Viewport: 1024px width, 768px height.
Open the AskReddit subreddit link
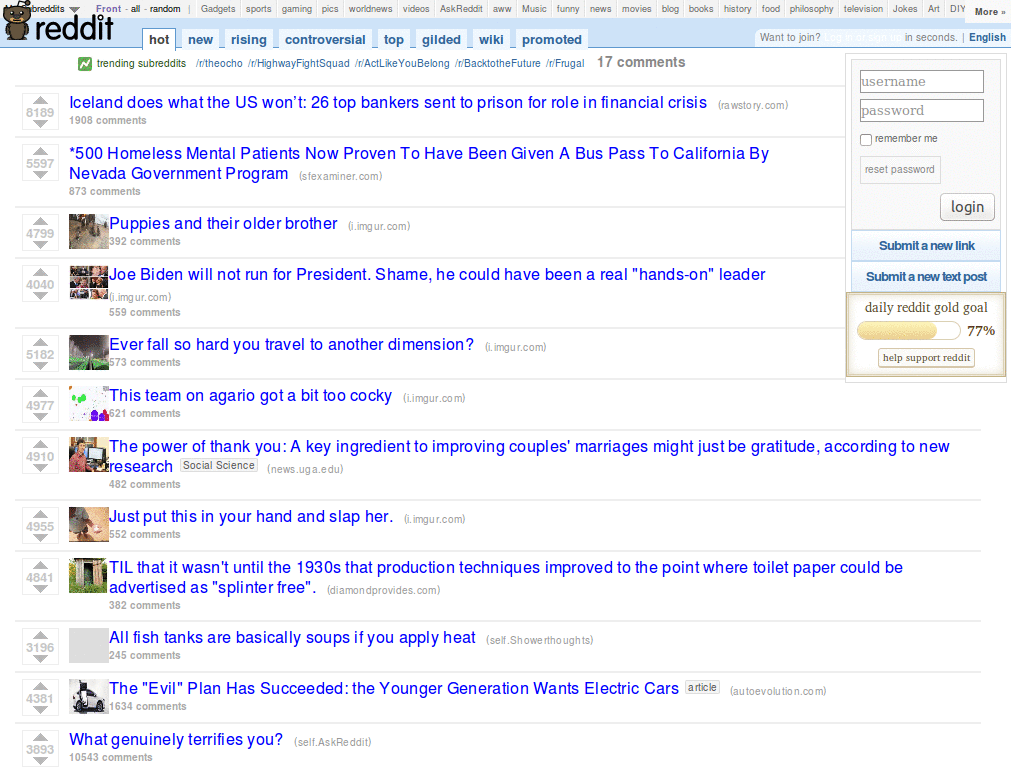click(x=461, y=9)
